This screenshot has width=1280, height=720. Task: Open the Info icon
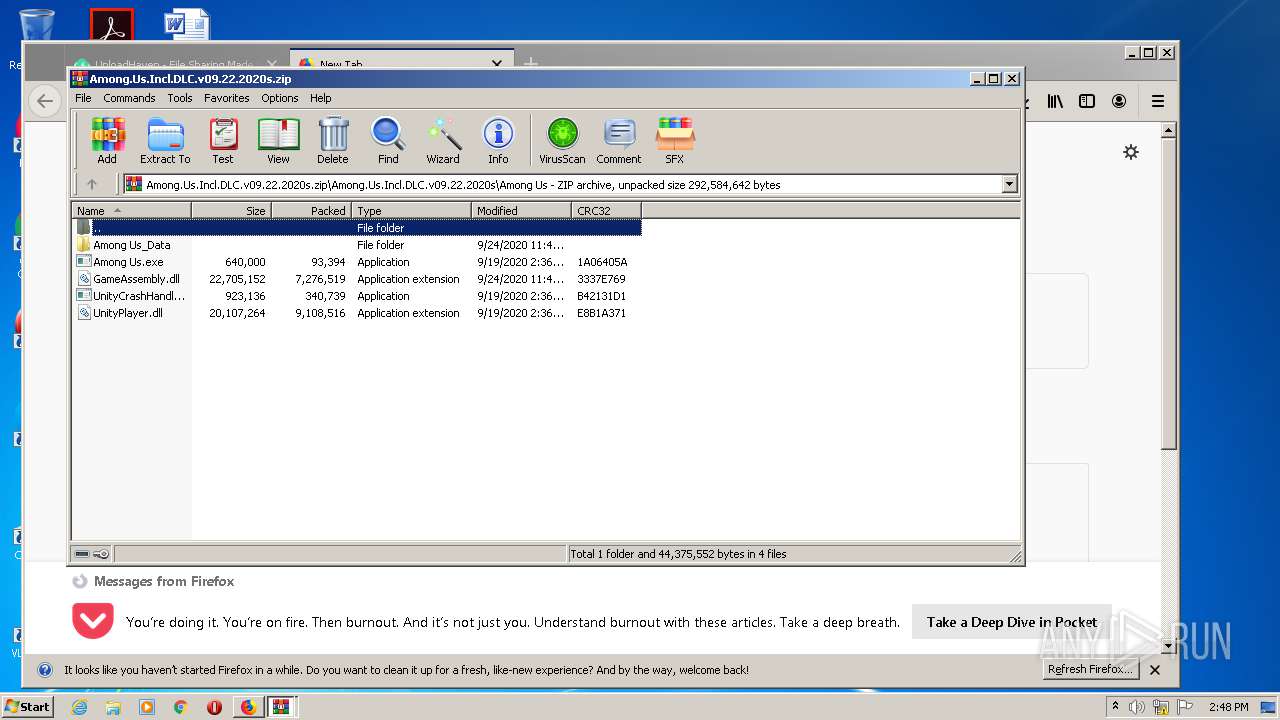[x=498, y=141]
